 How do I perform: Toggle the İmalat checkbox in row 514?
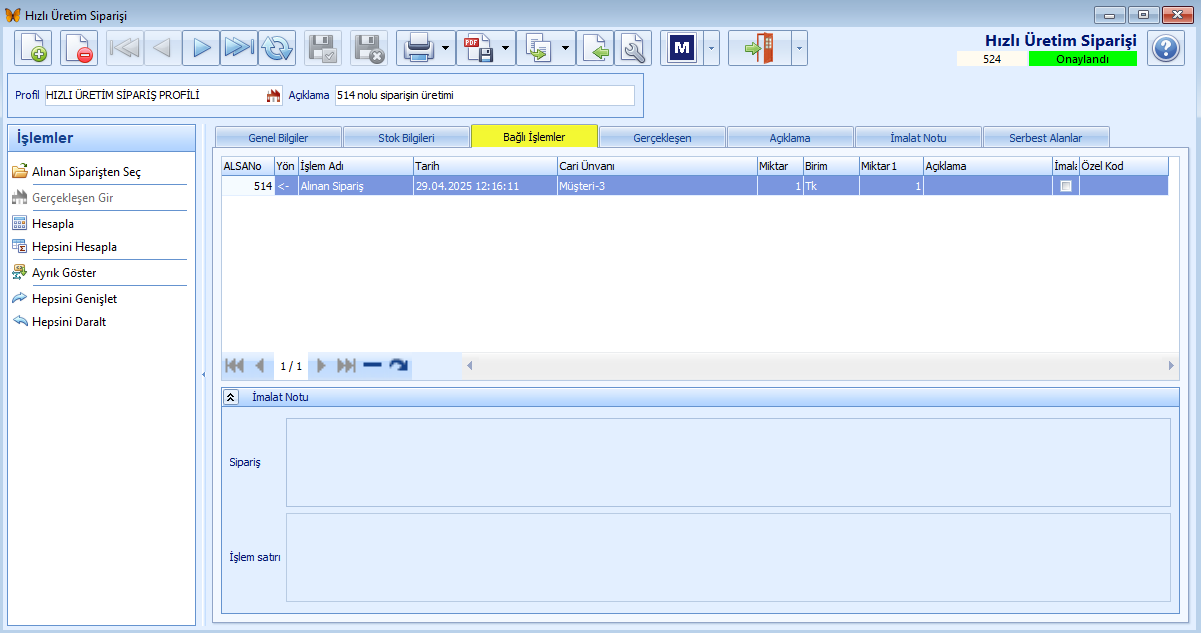1065,186
